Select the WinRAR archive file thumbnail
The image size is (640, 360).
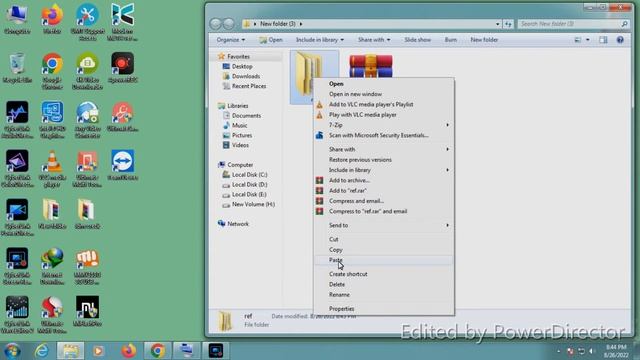(x=371, y=65)
